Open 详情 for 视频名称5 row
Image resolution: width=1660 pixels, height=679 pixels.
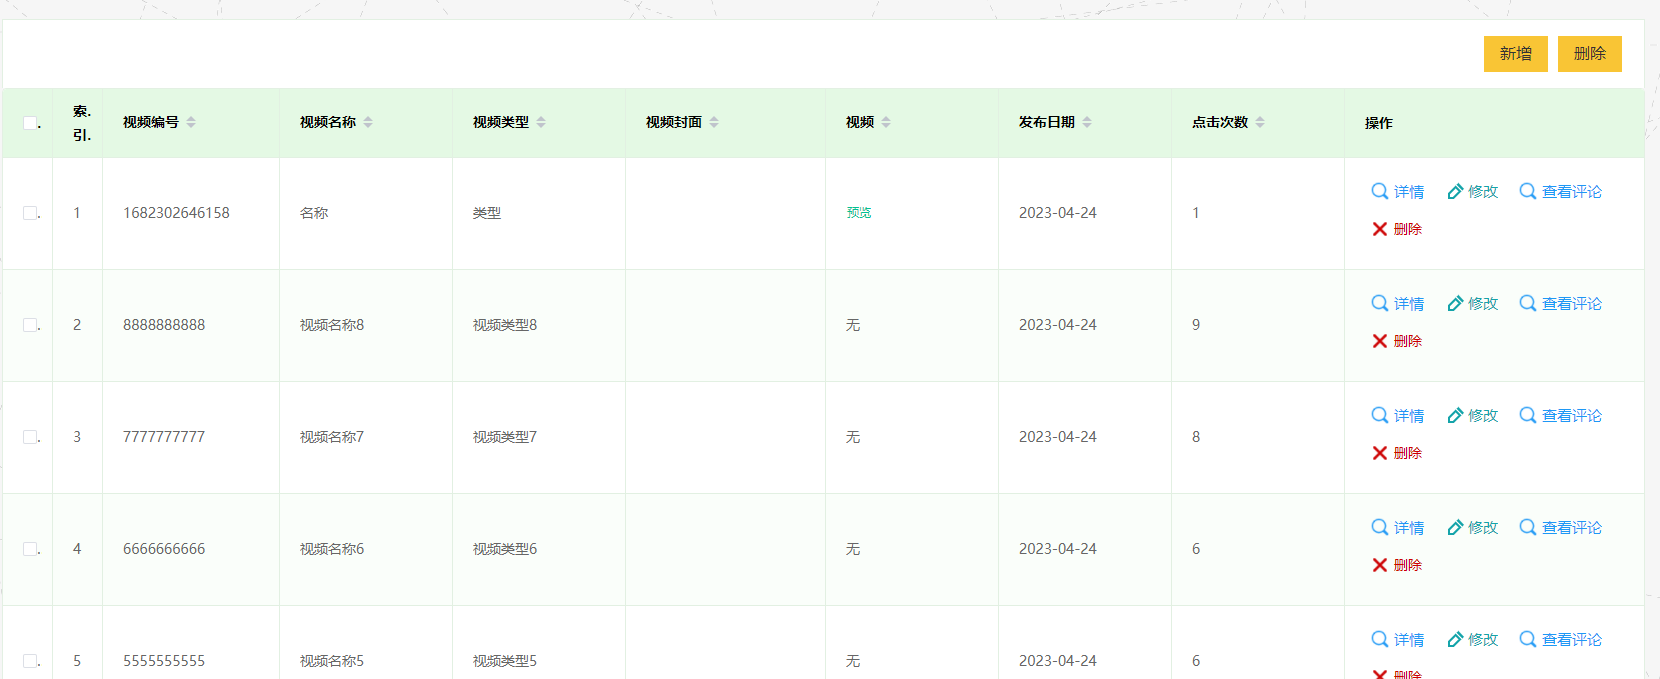(1398, 639)
